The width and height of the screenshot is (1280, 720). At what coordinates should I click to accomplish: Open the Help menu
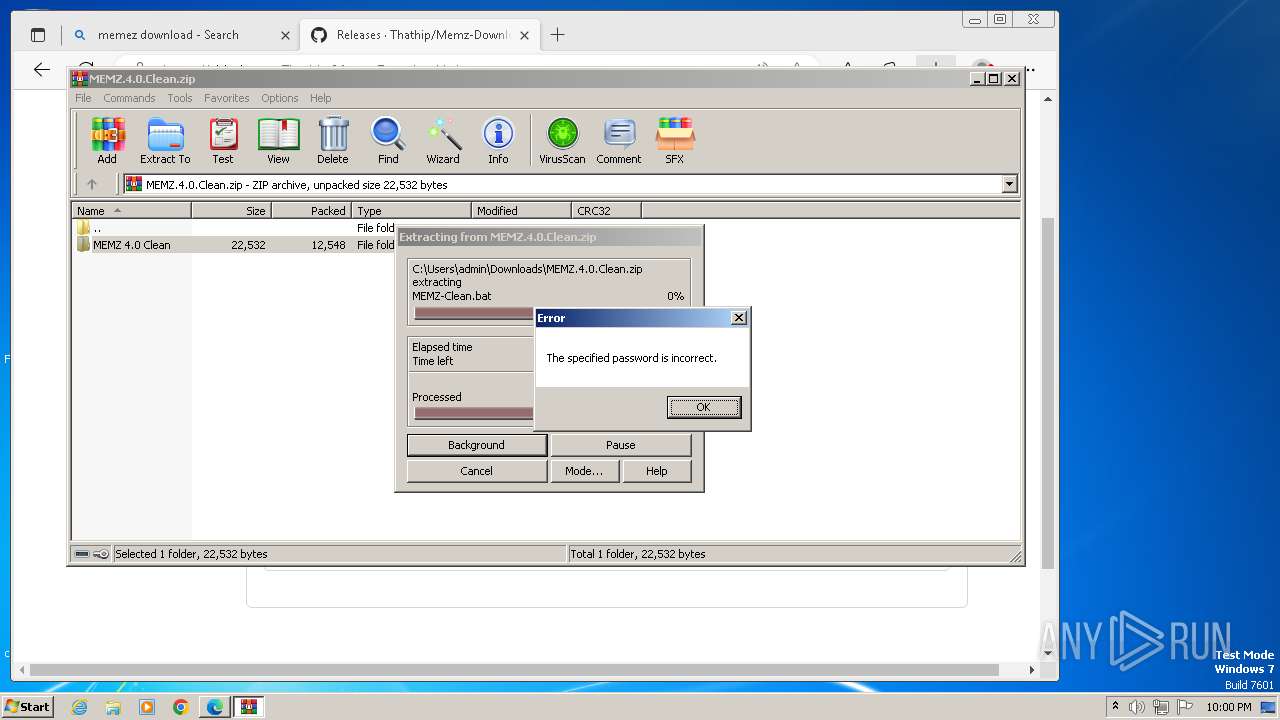click(x=320, y=98)
